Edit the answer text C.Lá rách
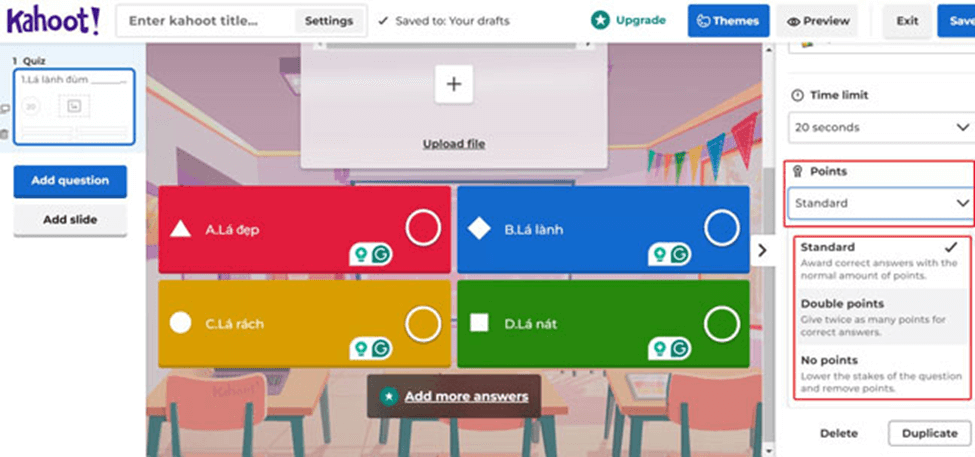975x457 pixels. pos(234,324)
